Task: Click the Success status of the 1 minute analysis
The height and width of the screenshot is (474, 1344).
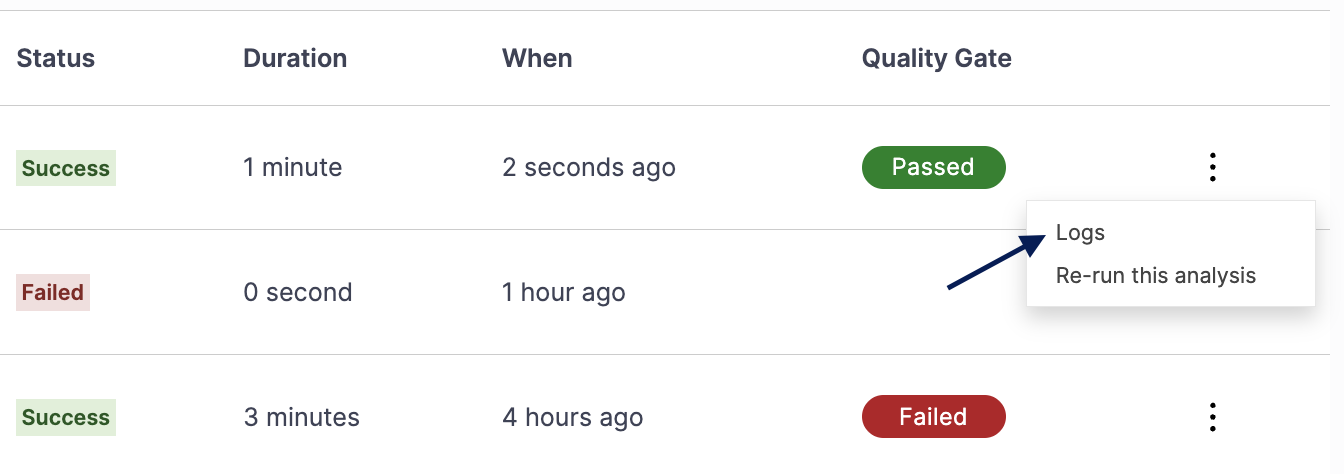Action: [x=66, y=168]
